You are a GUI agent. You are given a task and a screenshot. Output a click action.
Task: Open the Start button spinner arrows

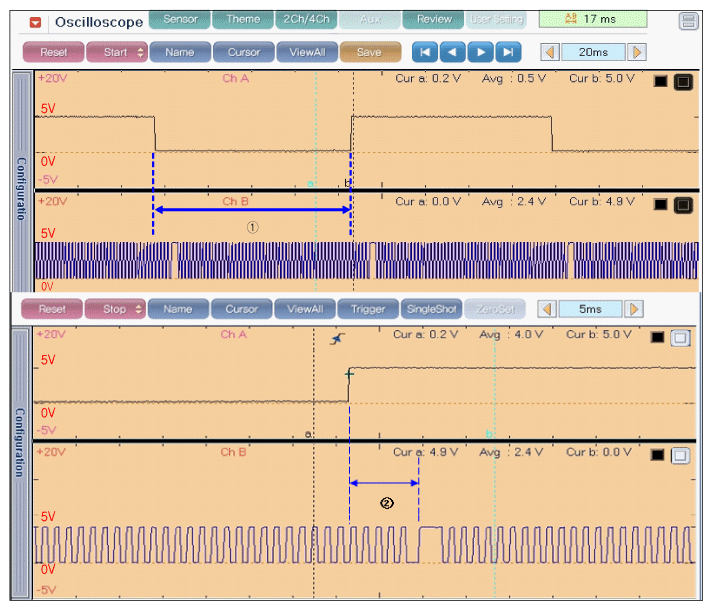point(140,52)
